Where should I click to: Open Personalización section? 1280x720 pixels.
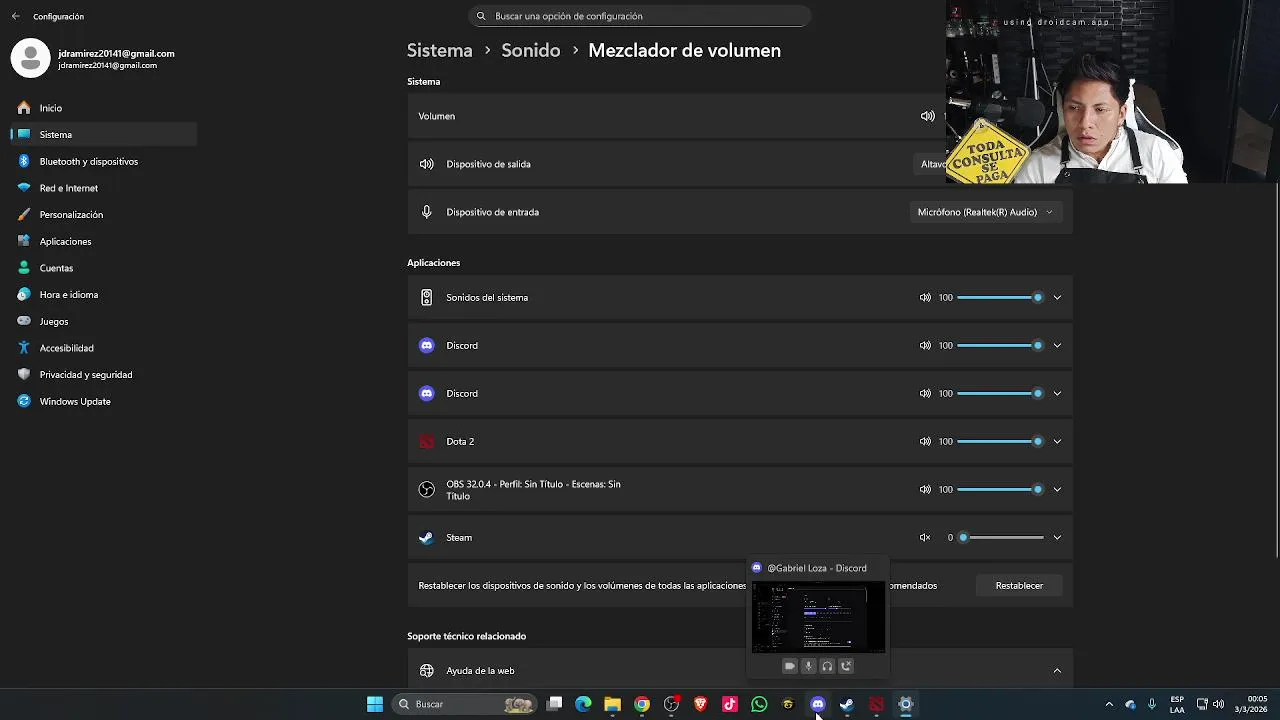coord(103,214)
